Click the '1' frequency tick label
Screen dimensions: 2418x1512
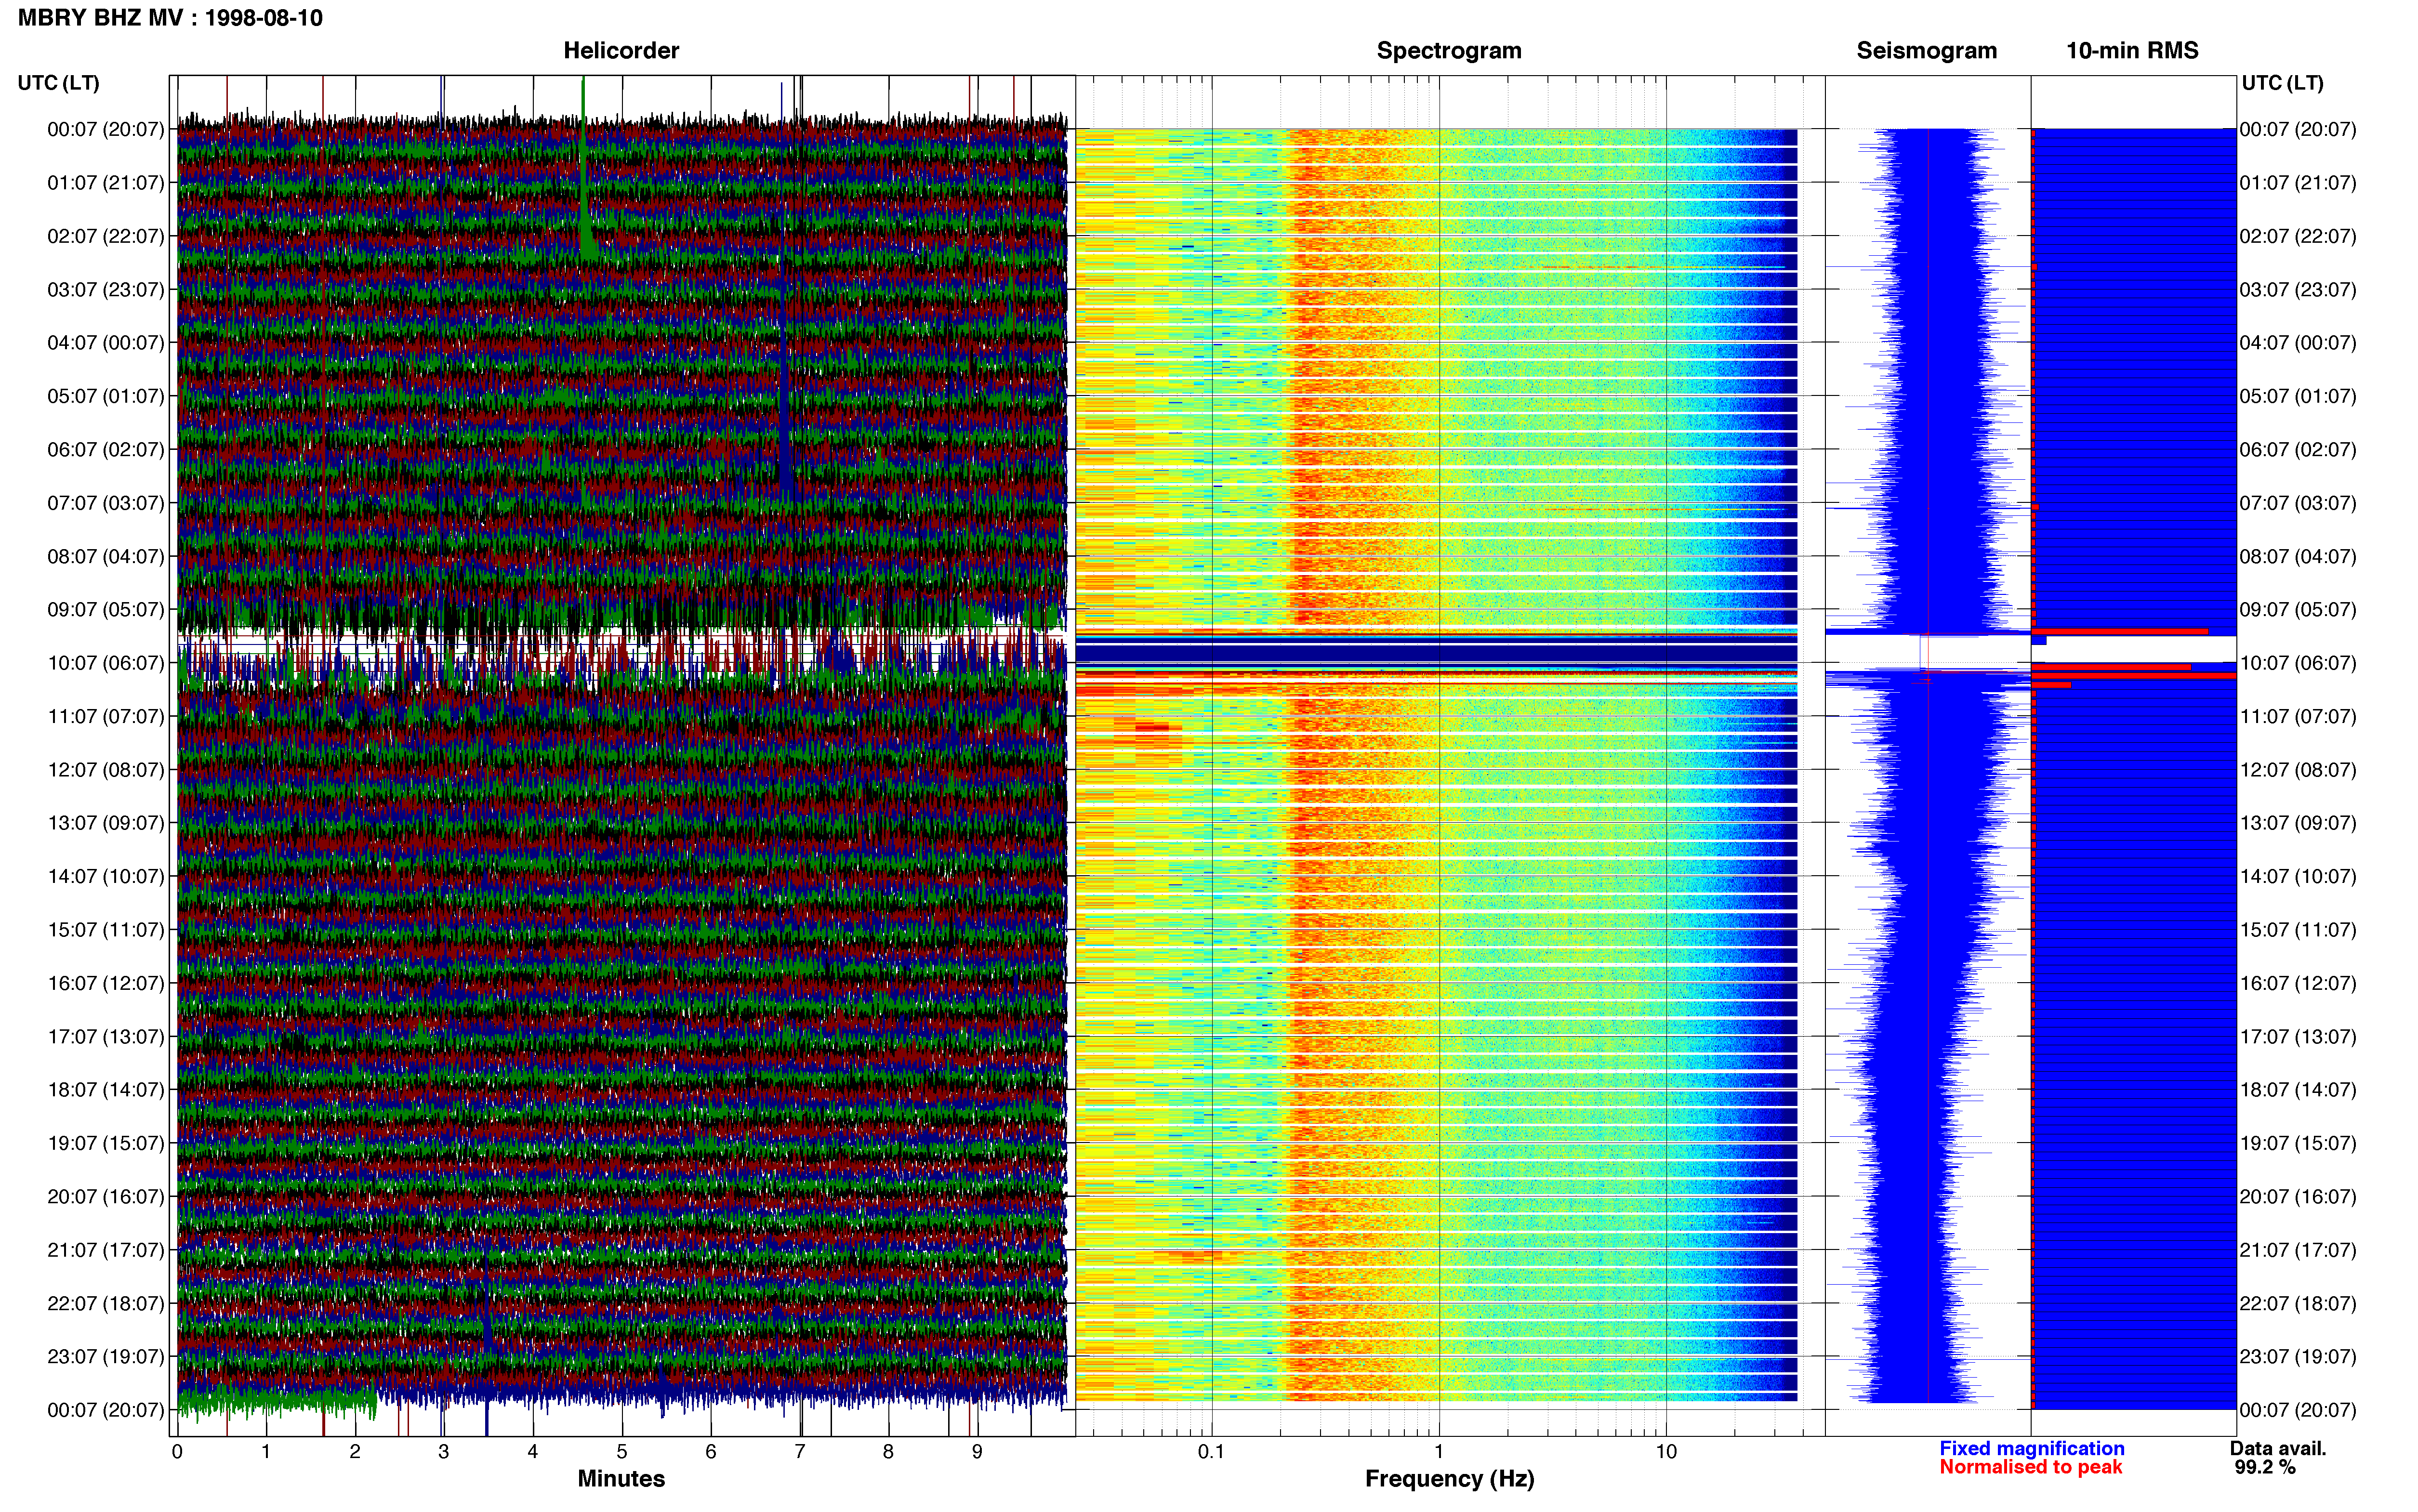1439,1452
